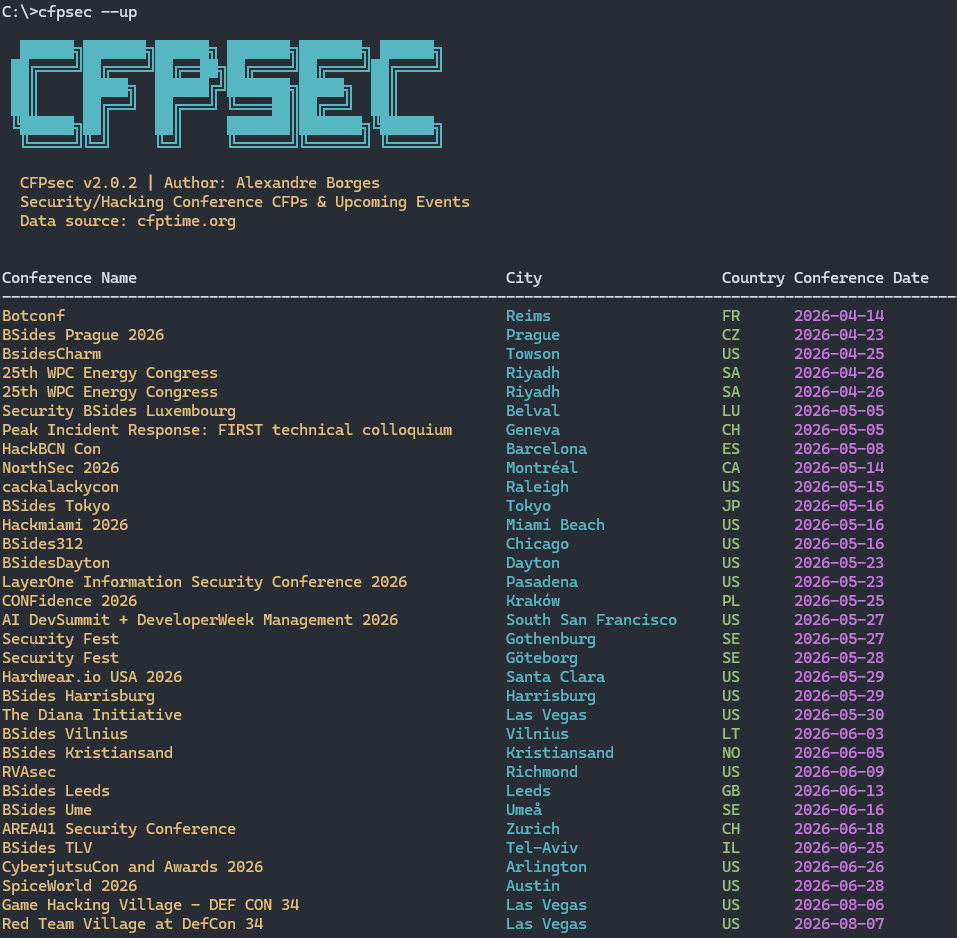The image size is (957, 938).
Task: Click the Game Hacking Village entry
Action: click(149, 904)
